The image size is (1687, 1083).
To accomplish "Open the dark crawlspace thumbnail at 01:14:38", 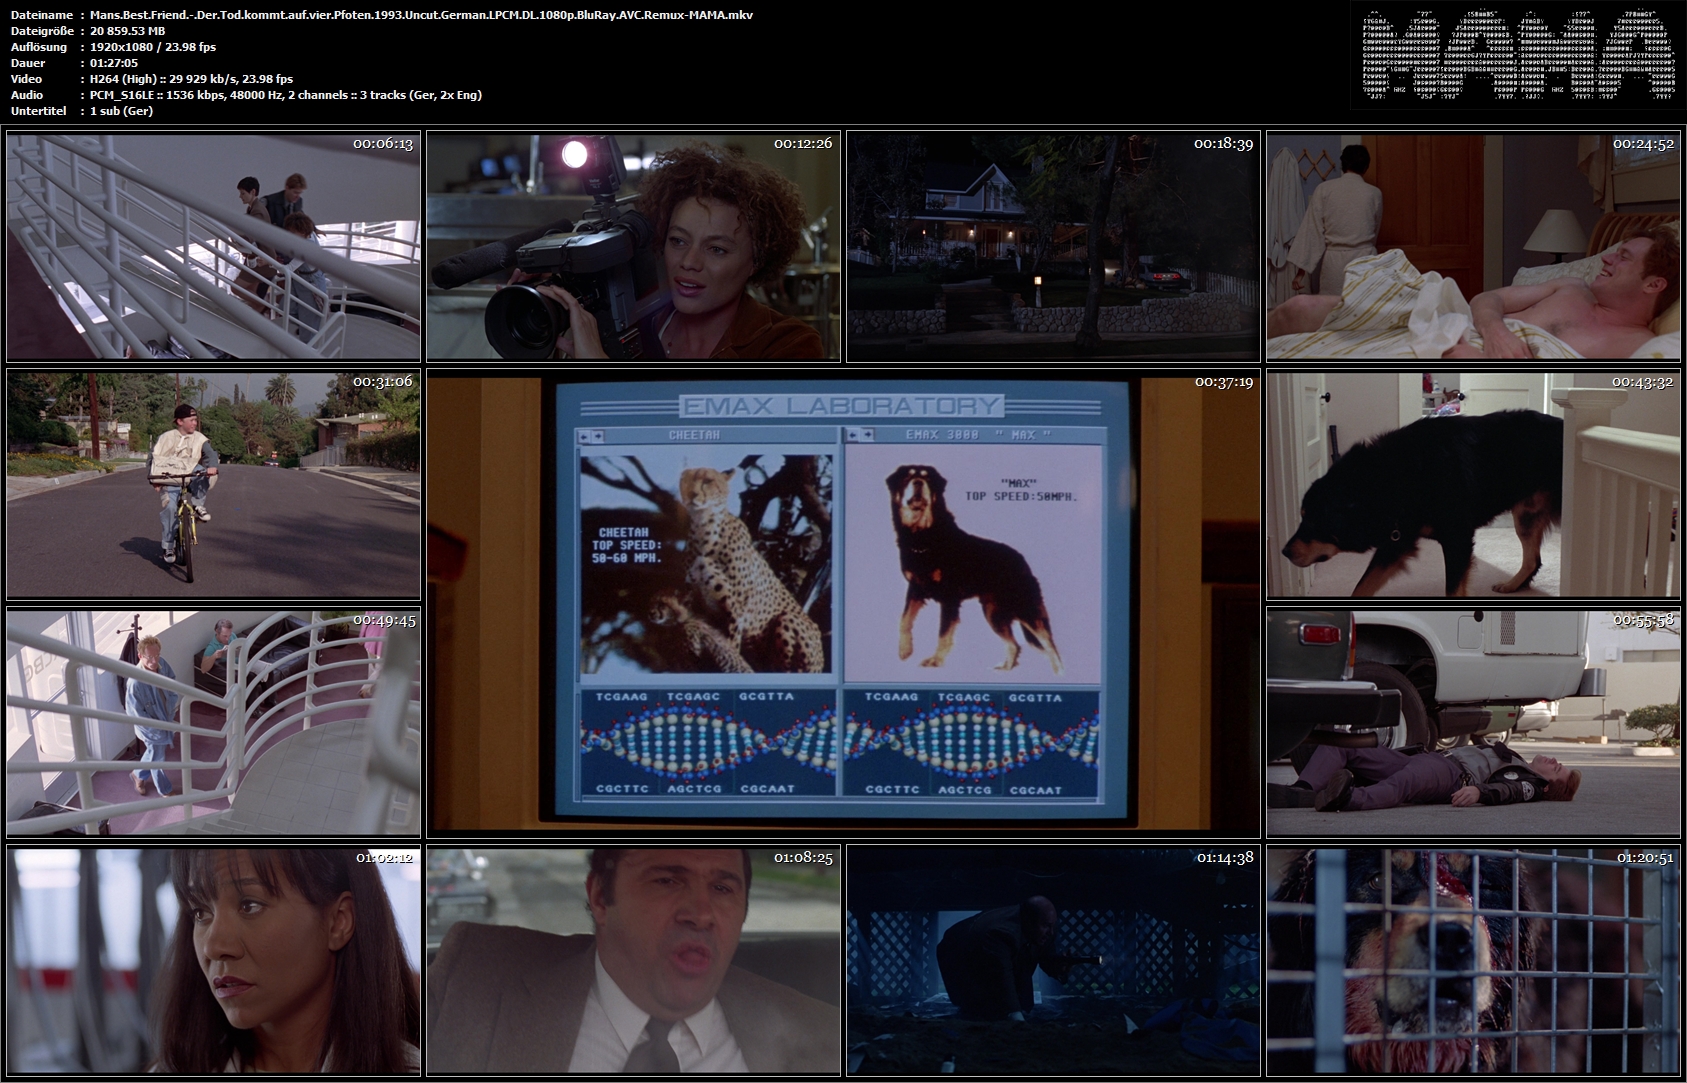I will coord(1053,961).
